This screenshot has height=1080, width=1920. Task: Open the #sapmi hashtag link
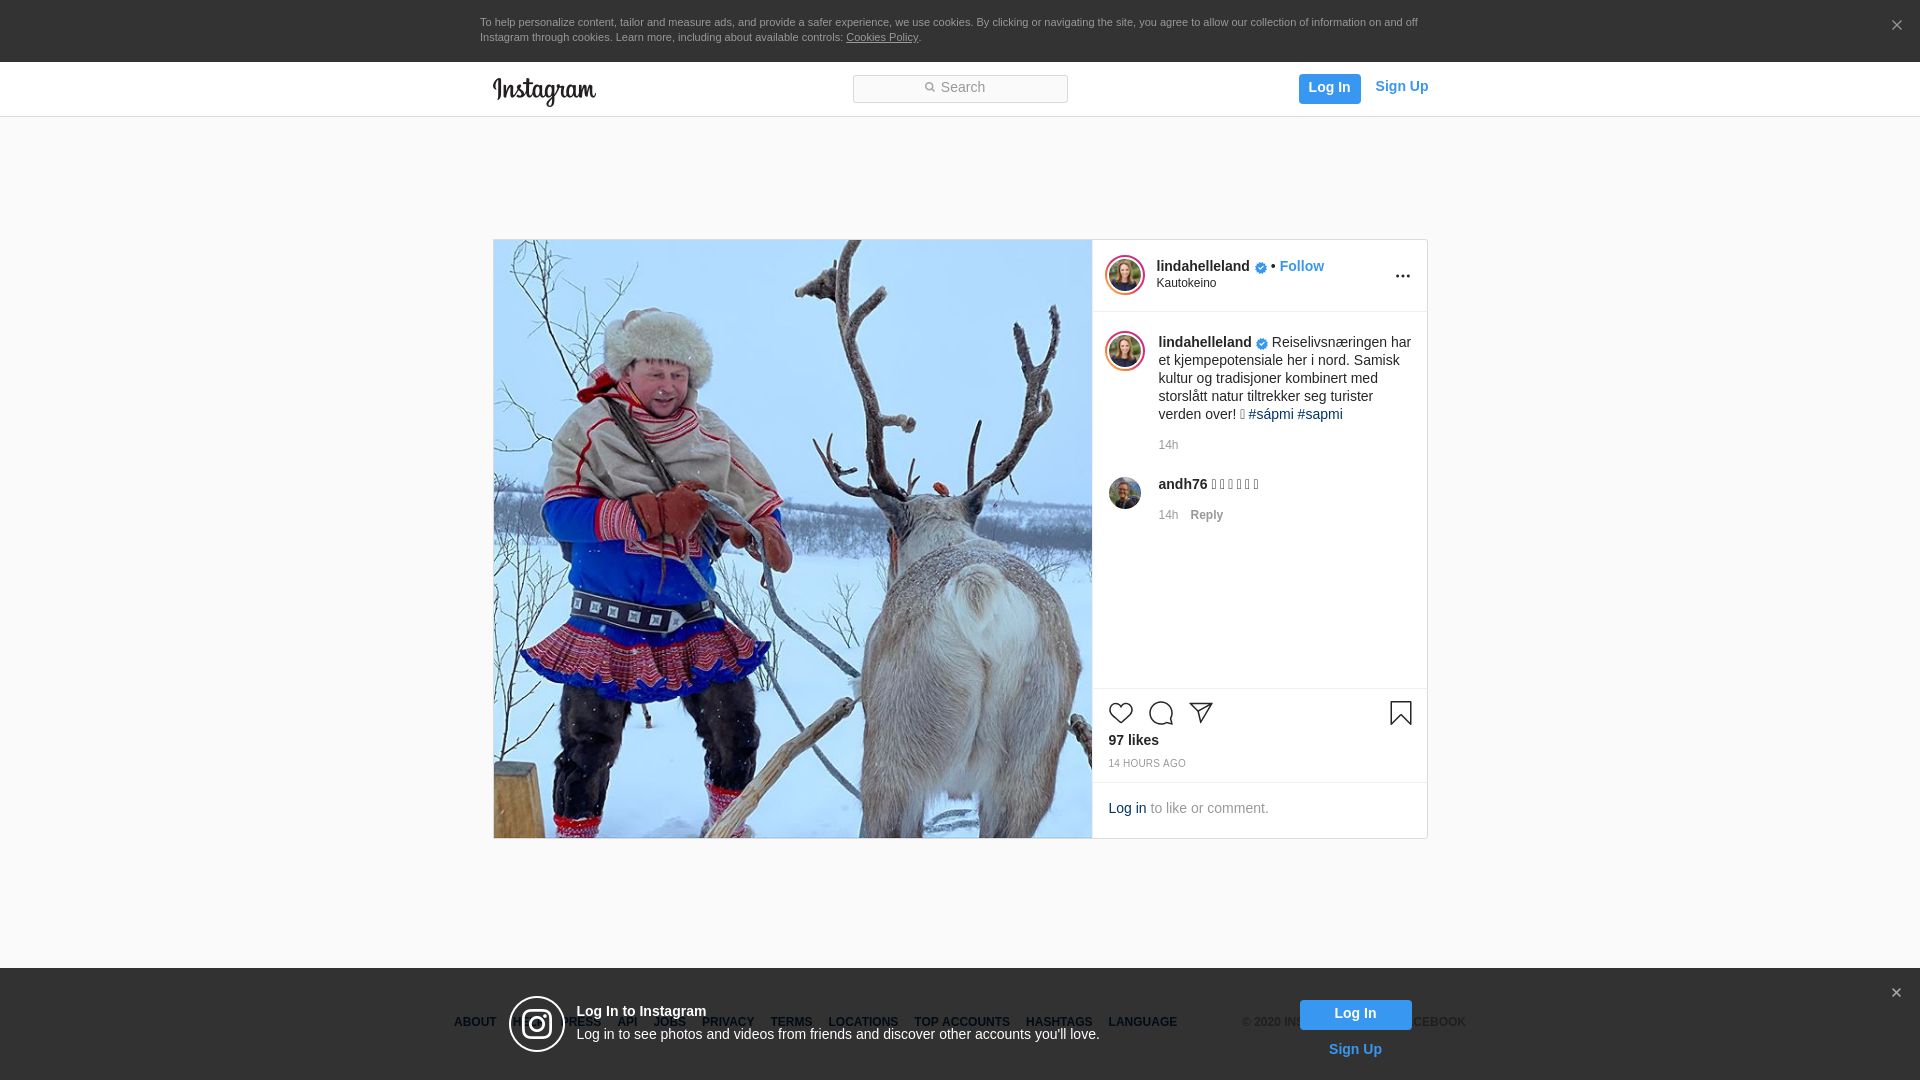[1320, 414]
